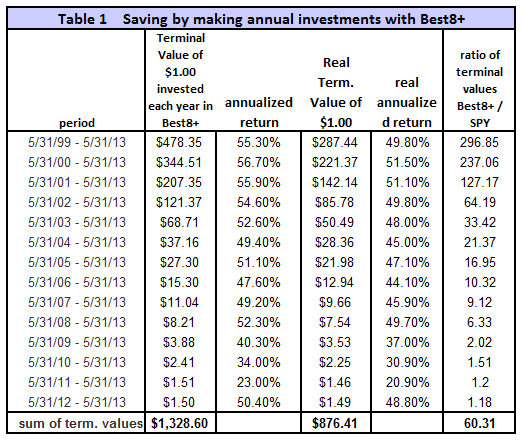Screen dimensions: 524x442
Task: Click the $37.16 terminal value cell
Action: [179, 243]
